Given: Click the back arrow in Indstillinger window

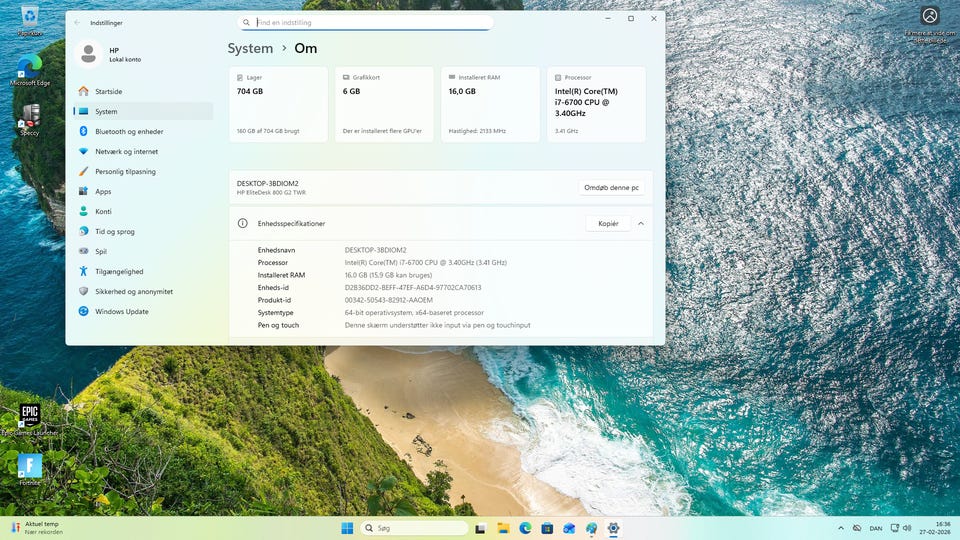Looking at the screenshot, I should pyautogui.click(x=76, y=22).
